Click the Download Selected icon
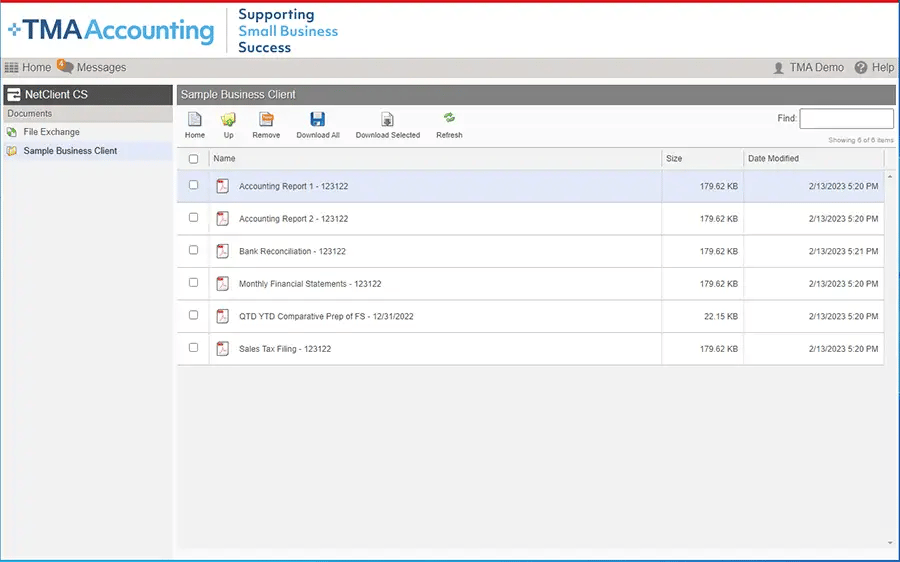900x562 pixels. point(387,119)
